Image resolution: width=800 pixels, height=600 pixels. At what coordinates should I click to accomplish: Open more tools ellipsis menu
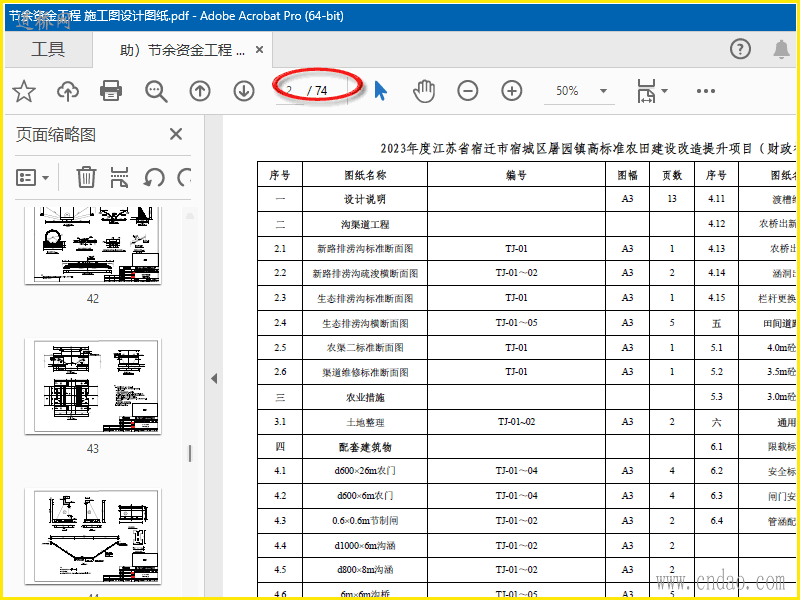pyautogui.click(x=706, y=91)
